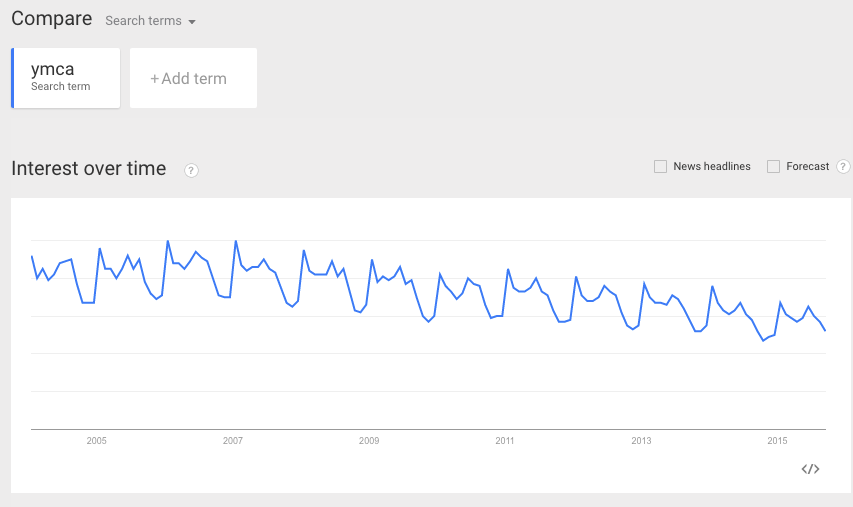Open the embed code icon below chart
This screenshot has height=507, width=853.
click(x=810, y=469)
